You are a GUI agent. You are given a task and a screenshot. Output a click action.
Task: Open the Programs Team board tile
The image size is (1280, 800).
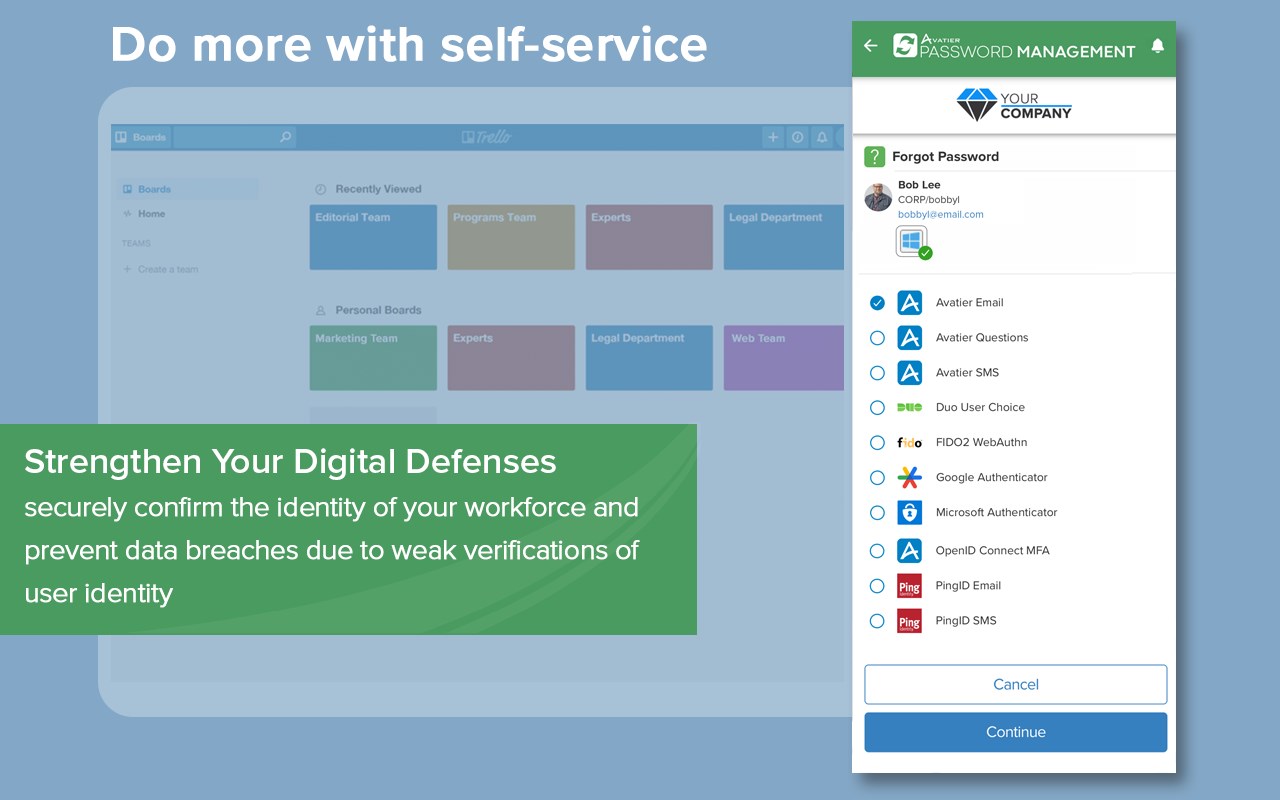511,237
